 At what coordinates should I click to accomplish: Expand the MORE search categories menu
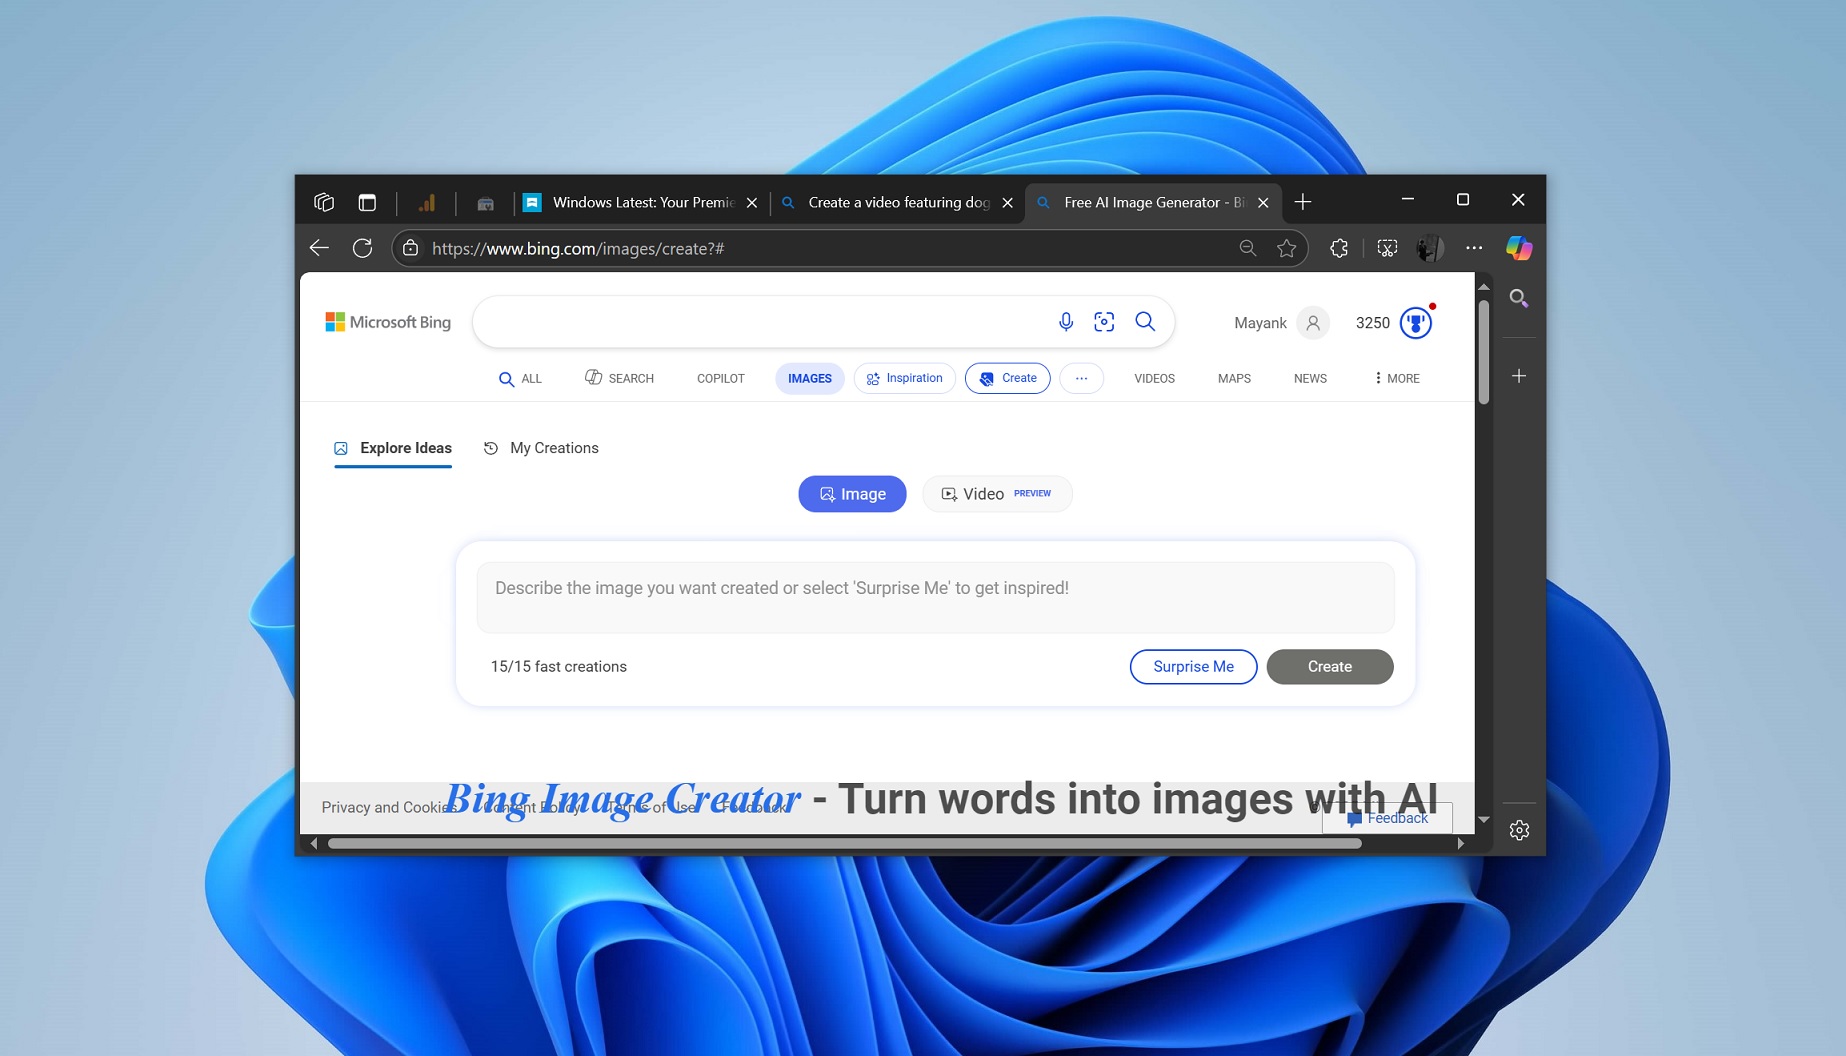[x=1397, y=378]
